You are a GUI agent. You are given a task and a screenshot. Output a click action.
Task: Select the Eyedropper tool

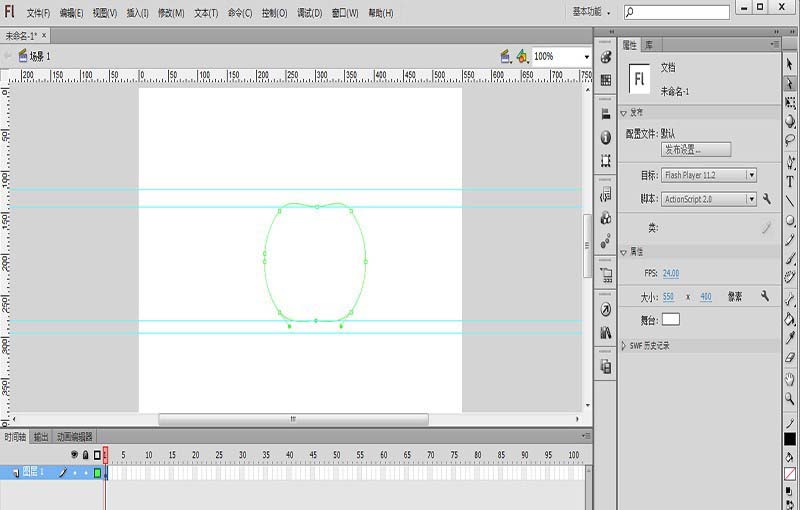tap(790, 338)
